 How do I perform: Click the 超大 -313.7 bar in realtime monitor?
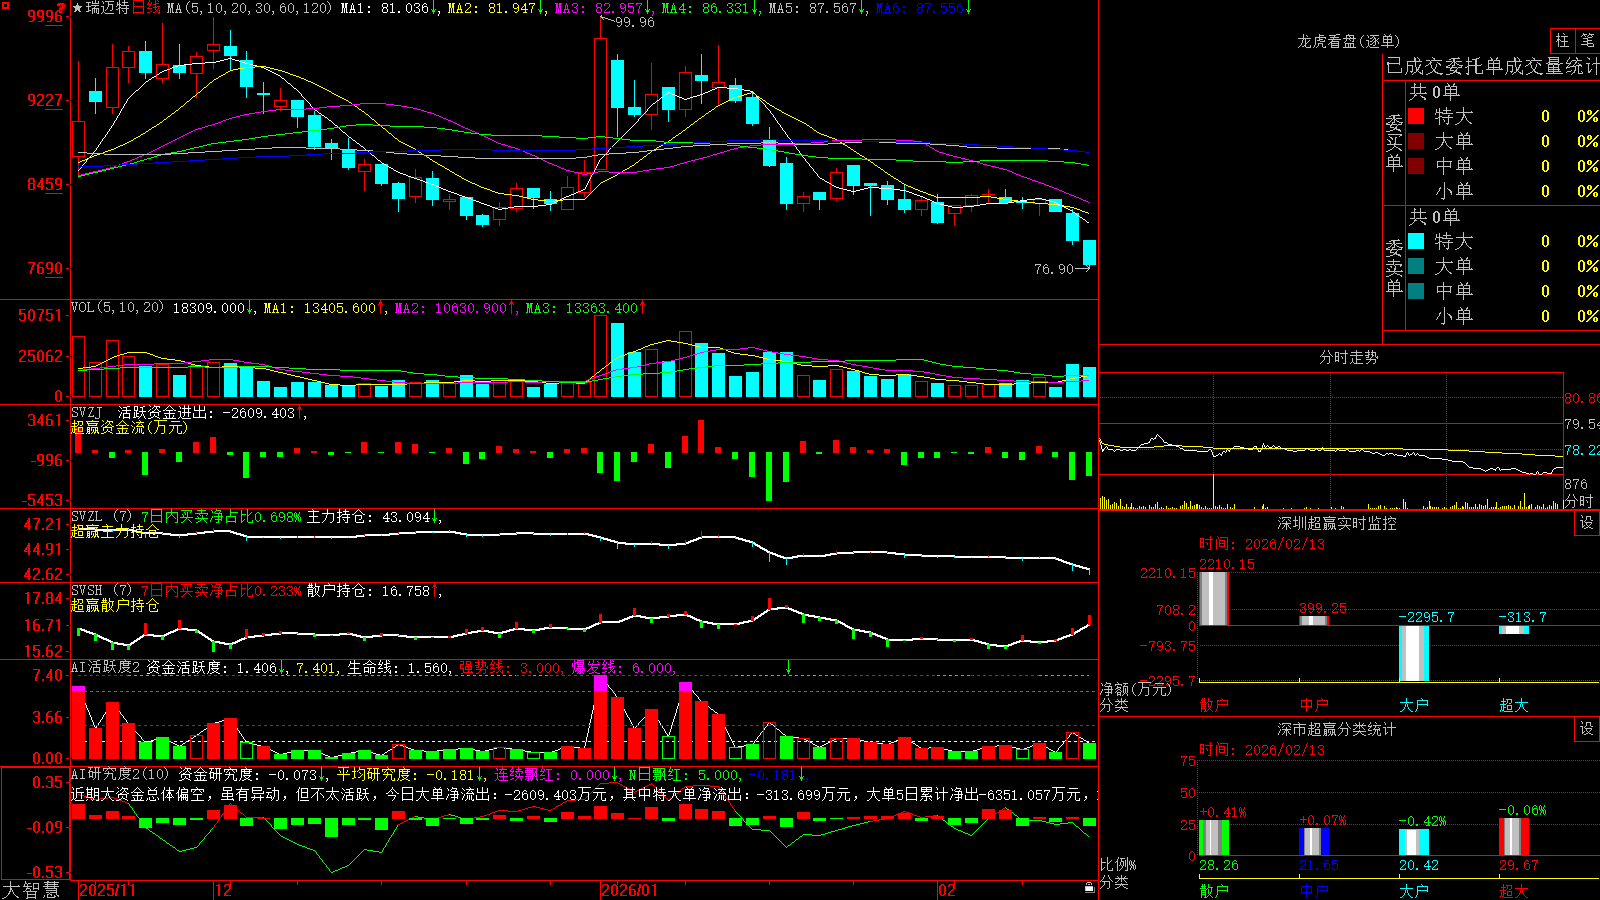pos(1514,630)
